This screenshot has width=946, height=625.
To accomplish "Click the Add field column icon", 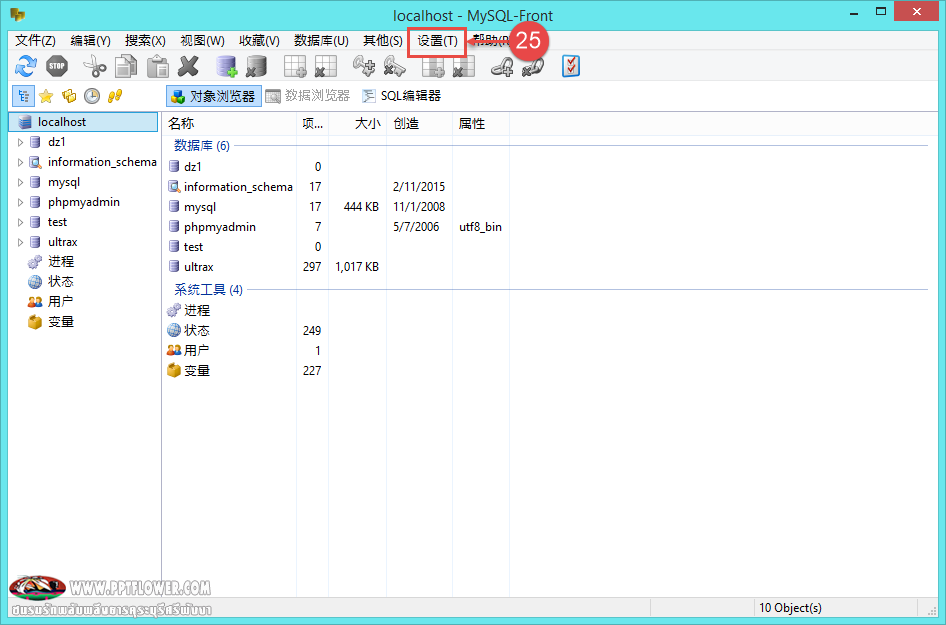I will 433,66.
